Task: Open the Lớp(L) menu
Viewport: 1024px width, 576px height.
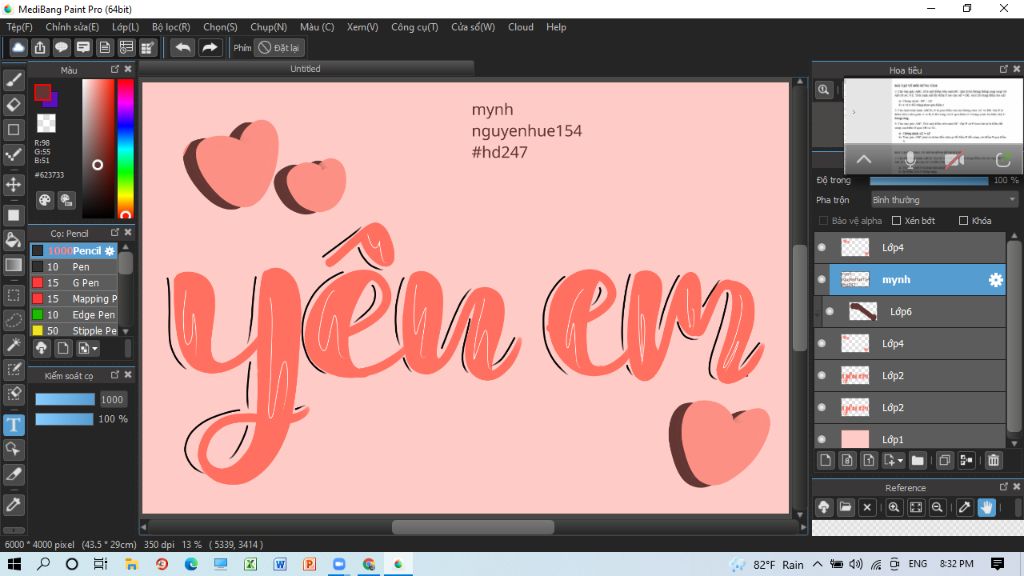Action: click(125, 27)
